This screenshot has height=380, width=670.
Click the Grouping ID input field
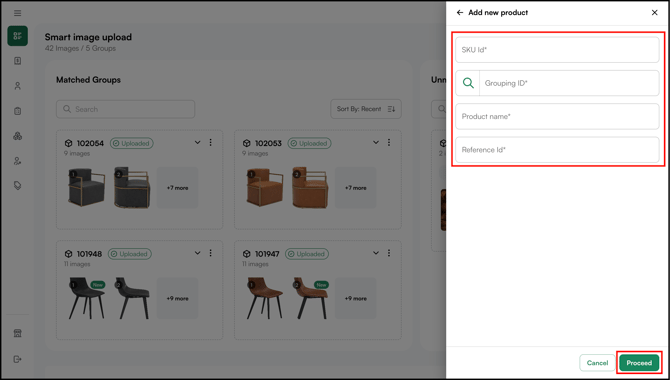[x=569, y=83]
